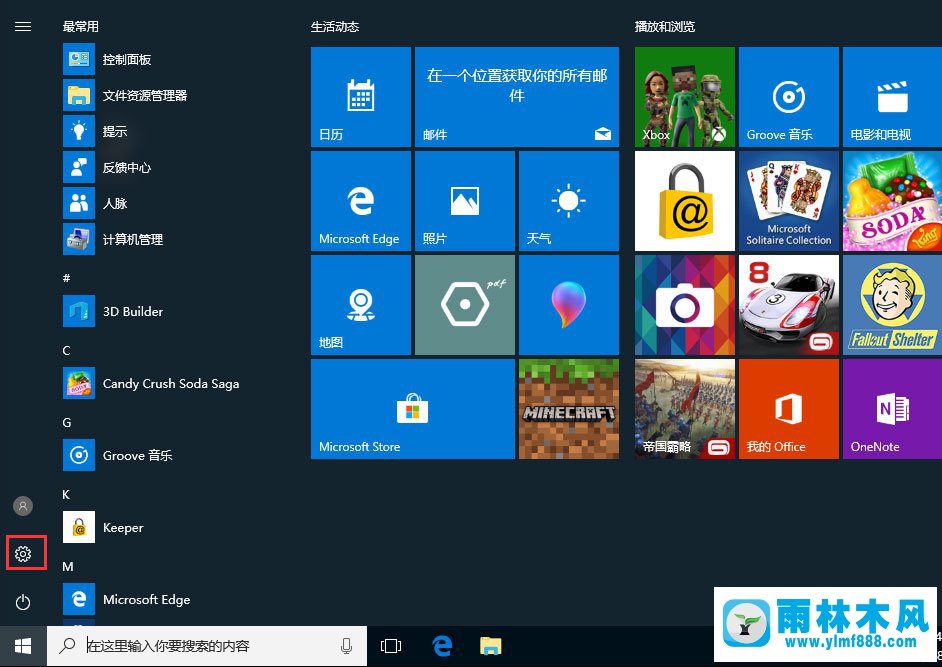Open 人脉 app from the list

click(96, 203)
